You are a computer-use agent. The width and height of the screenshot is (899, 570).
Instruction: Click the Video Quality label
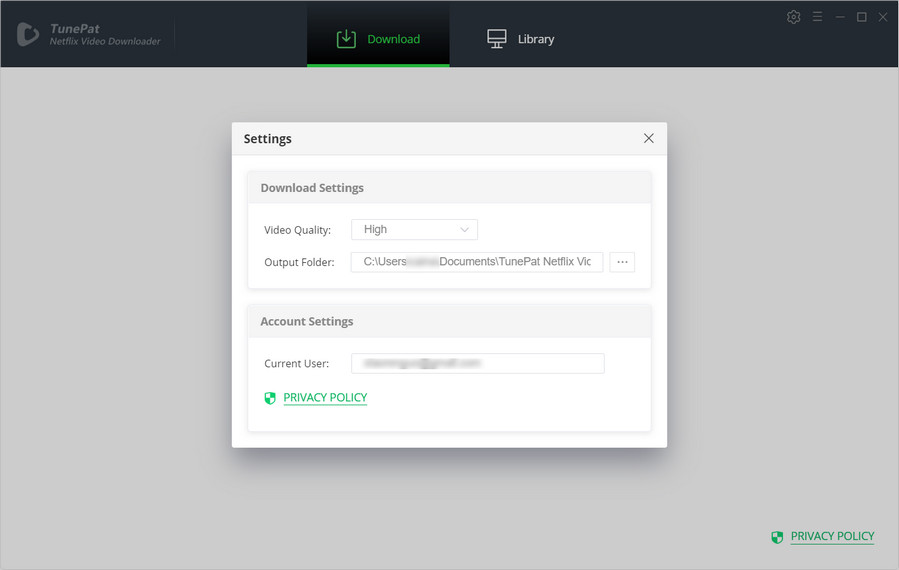(298, 230)
